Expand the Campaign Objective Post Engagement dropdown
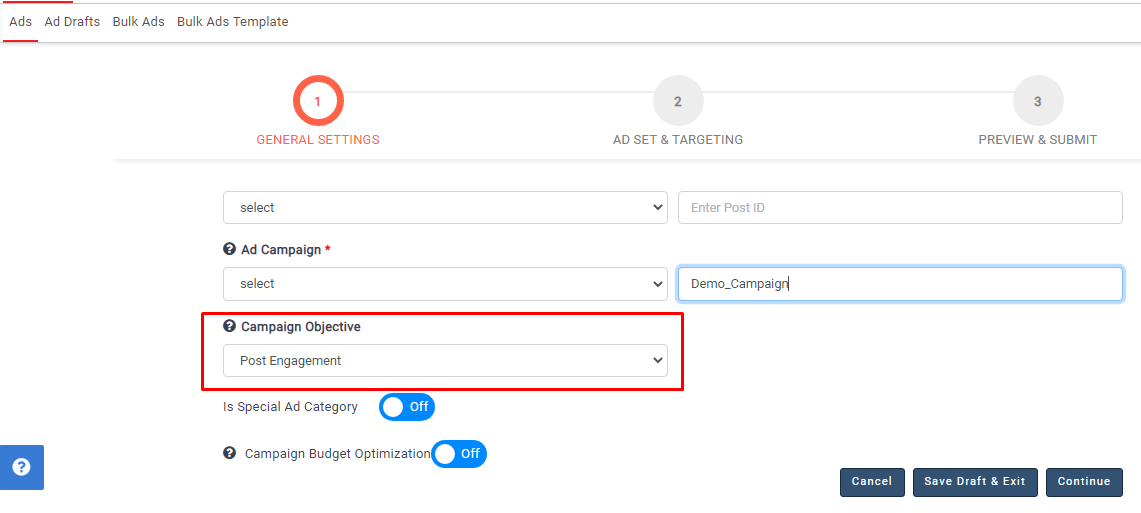The height and width of the screenshot is (513, 1141). [445, 361]
